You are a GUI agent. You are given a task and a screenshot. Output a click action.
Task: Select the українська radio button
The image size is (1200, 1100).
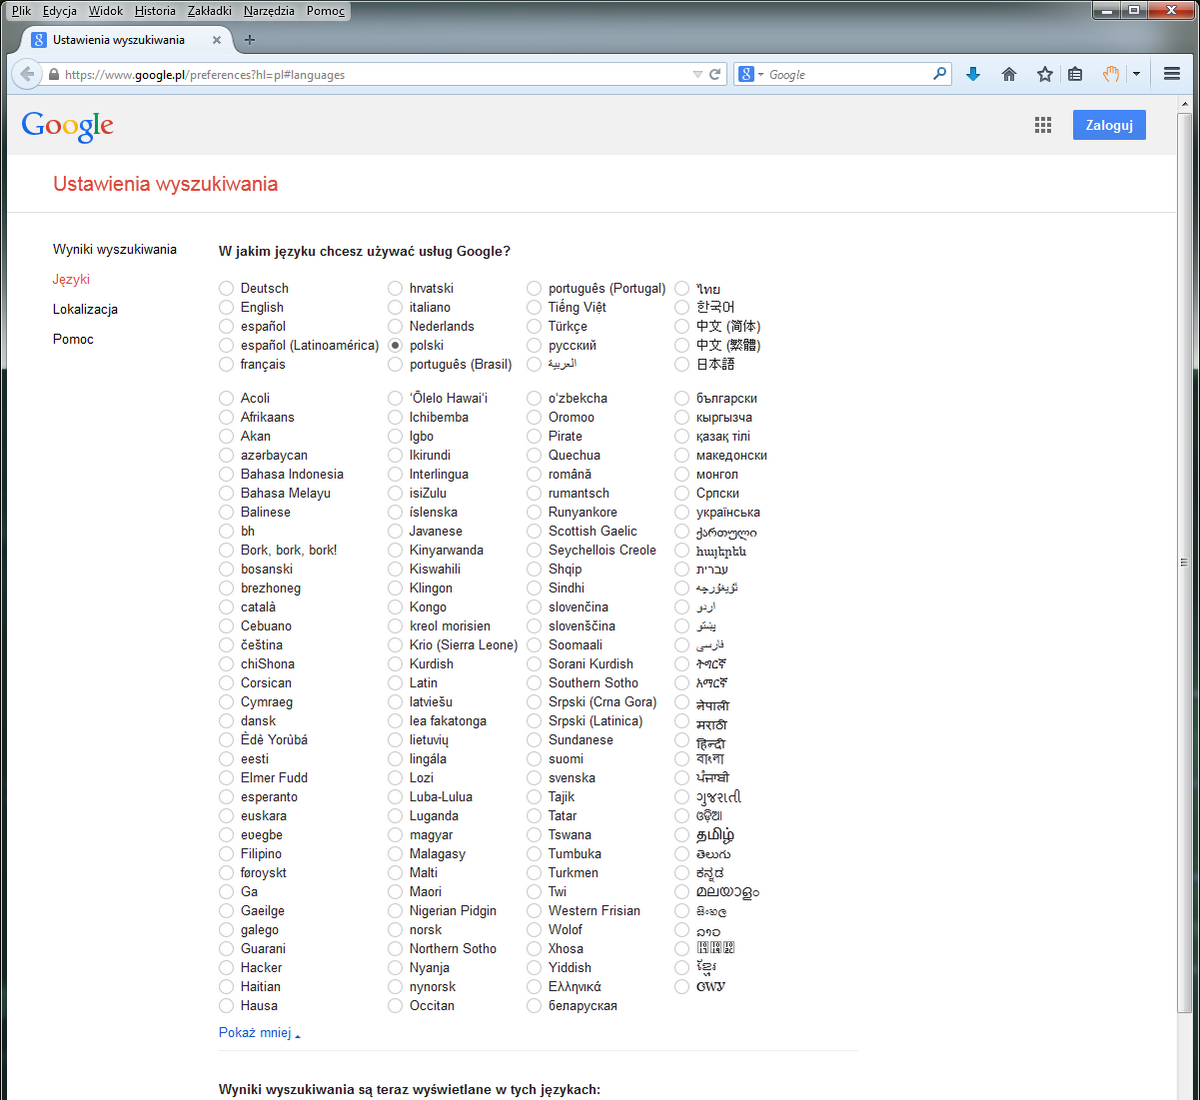(682, 512)
